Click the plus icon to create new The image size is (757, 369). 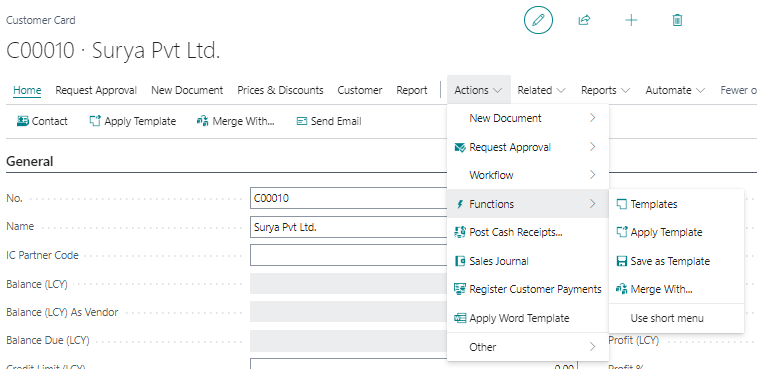(631, 20)
